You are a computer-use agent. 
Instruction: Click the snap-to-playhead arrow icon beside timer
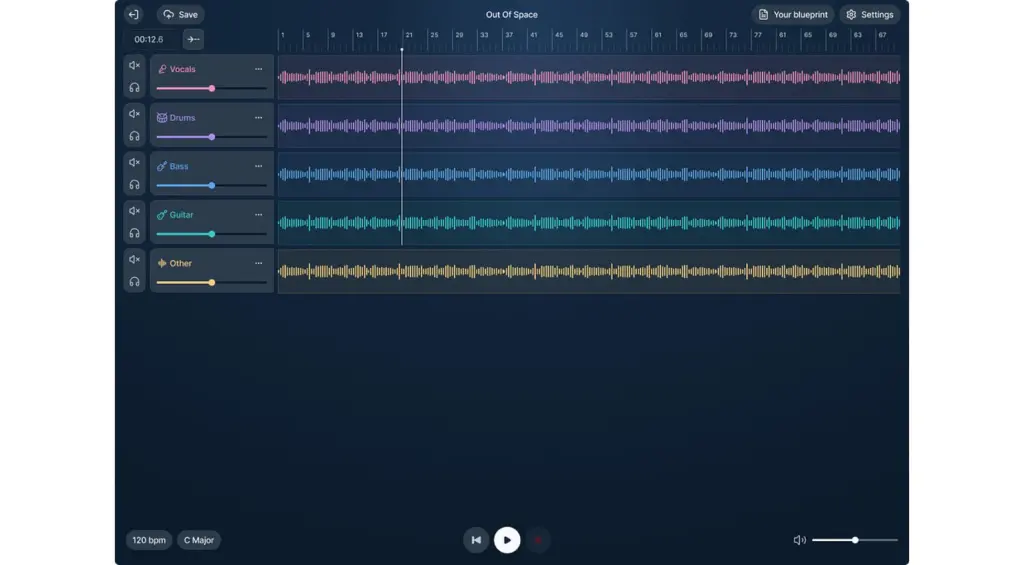coord(193,39)
